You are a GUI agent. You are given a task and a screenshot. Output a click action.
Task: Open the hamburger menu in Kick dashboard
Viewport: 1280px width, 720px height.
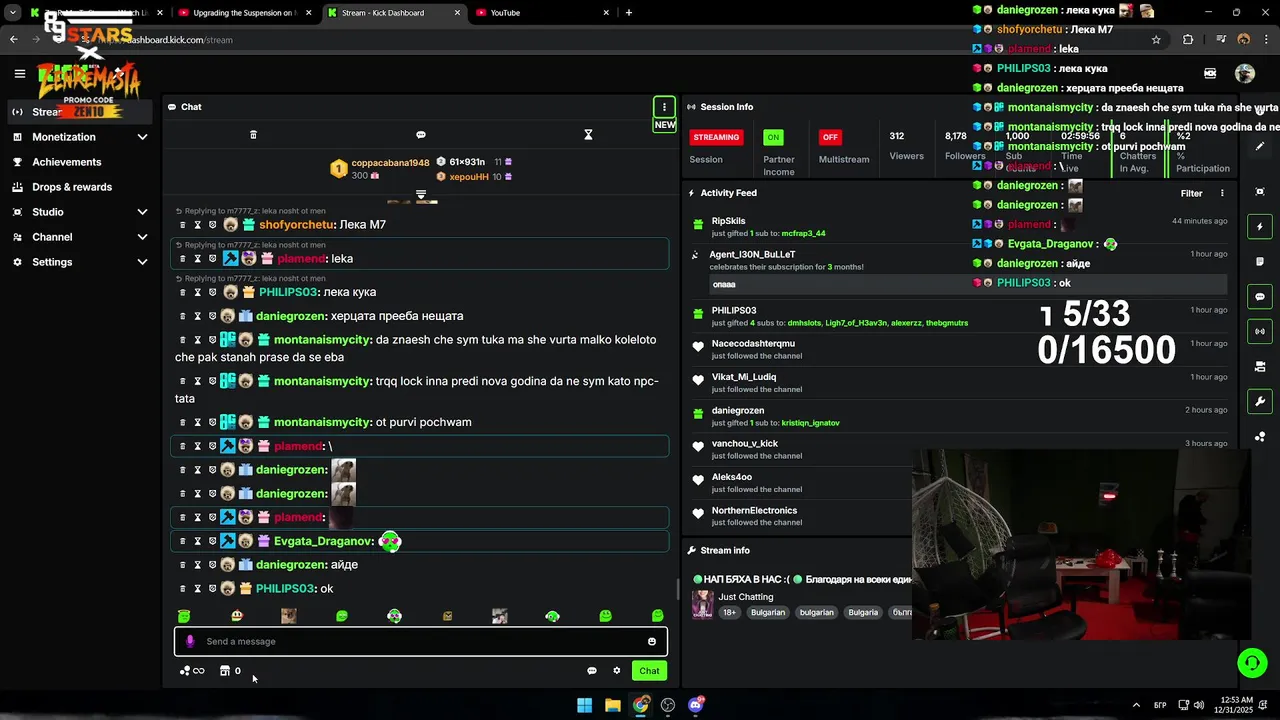[19, 73]
